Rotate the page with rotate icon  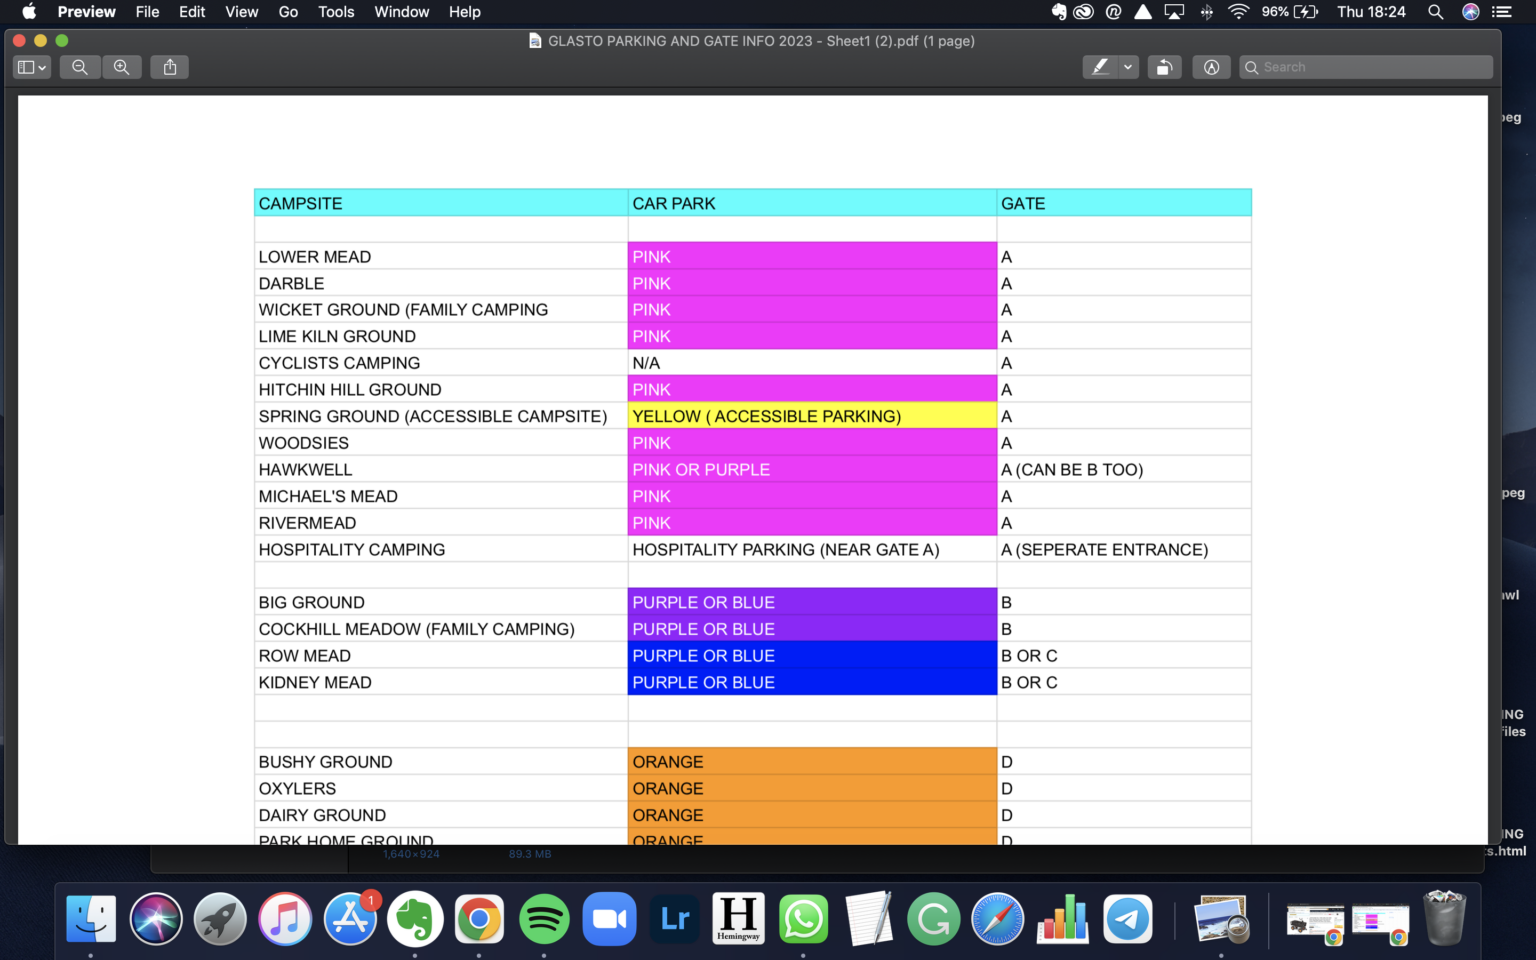click(1164, 67)
